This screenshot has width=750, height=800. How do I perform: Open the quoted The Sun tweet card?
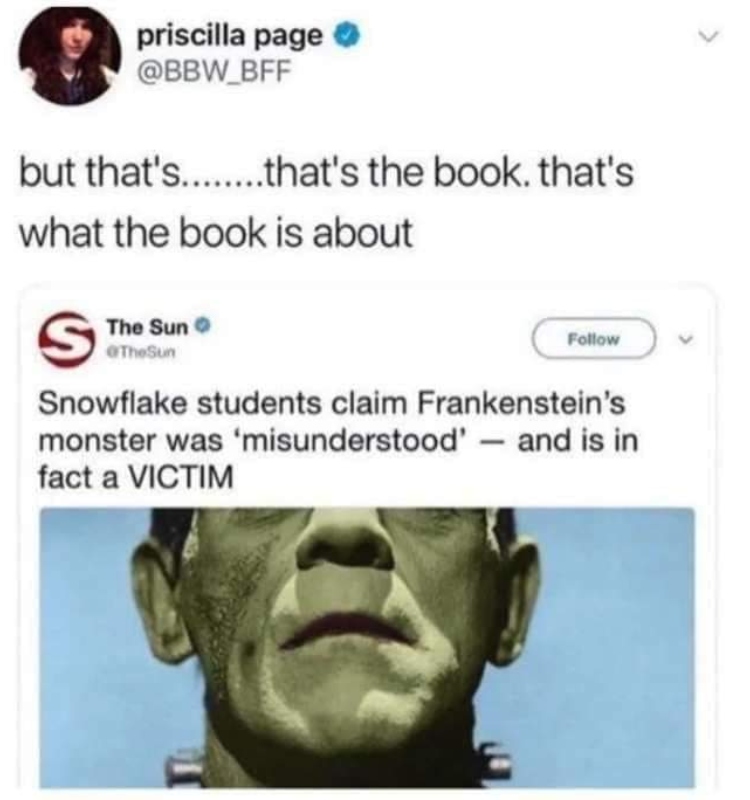pyautogui.click(x=367, y=538)
